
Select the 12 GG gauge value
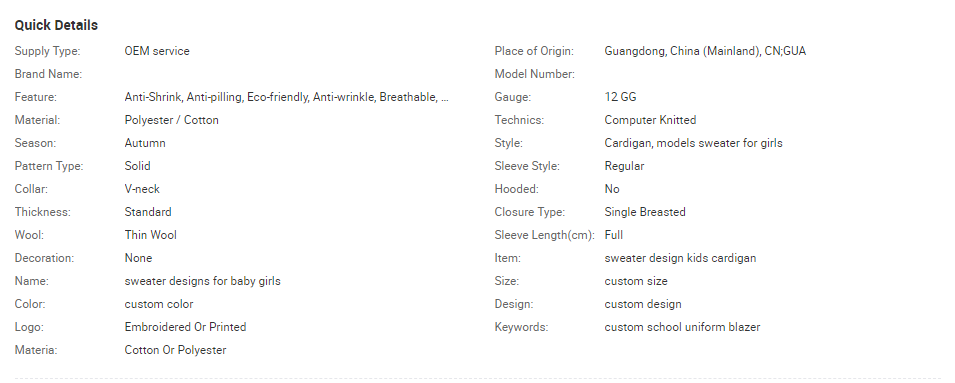coord(621,97)
